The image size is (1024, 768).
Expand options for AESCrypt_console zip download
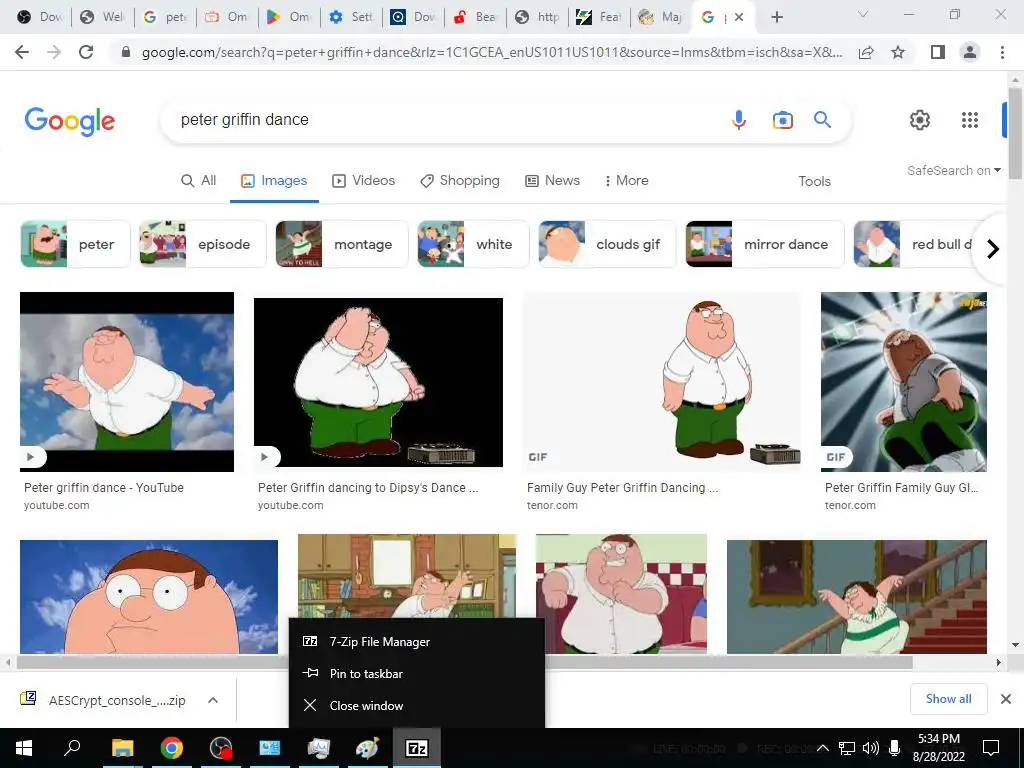tap(212, 700)
